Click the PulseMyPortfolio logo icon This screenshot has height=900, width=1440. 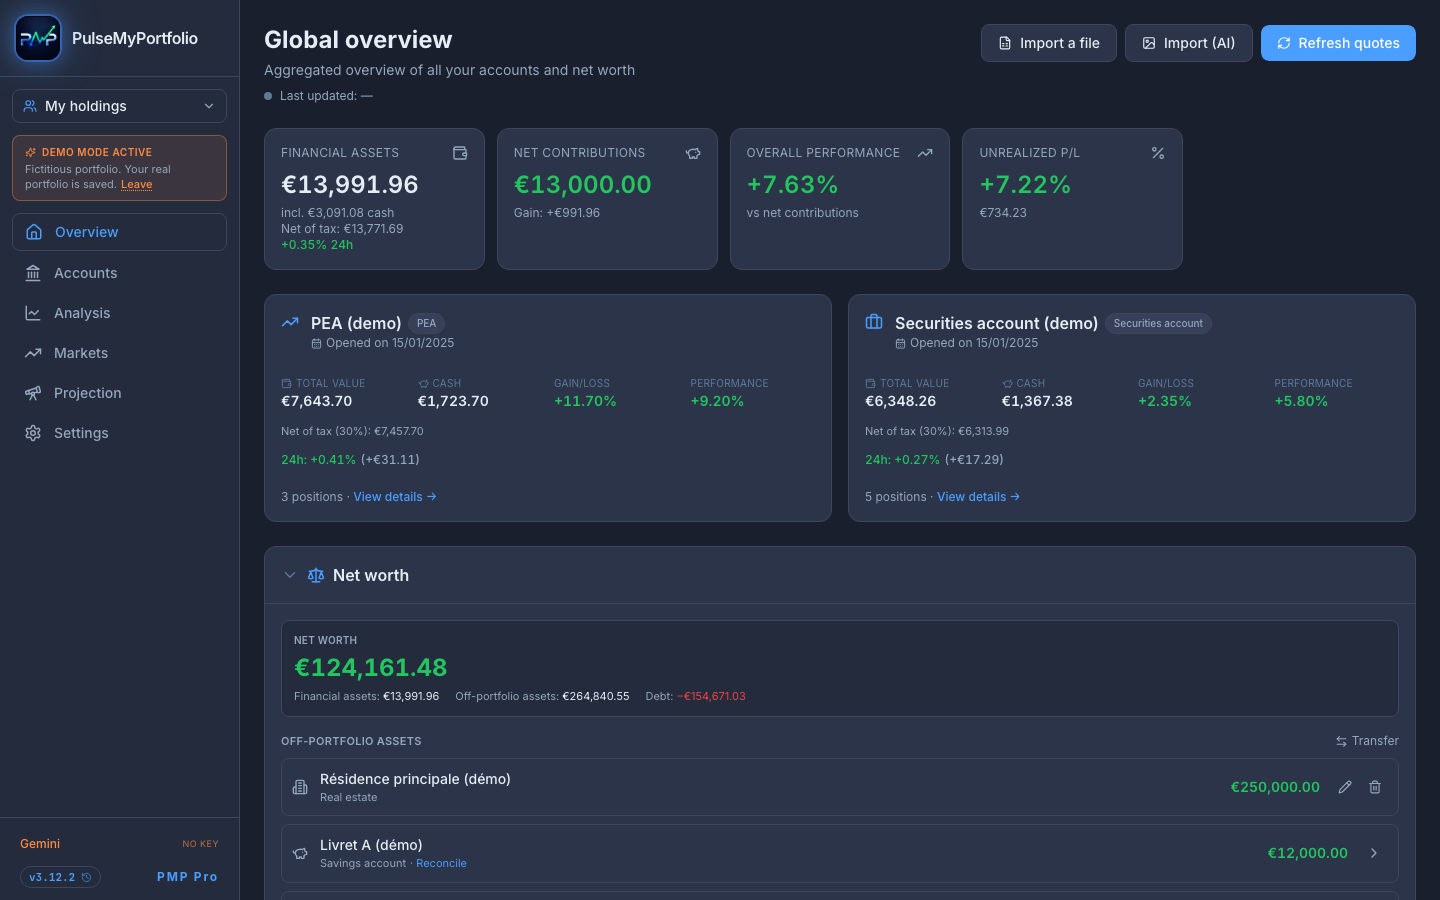point(38,38)
